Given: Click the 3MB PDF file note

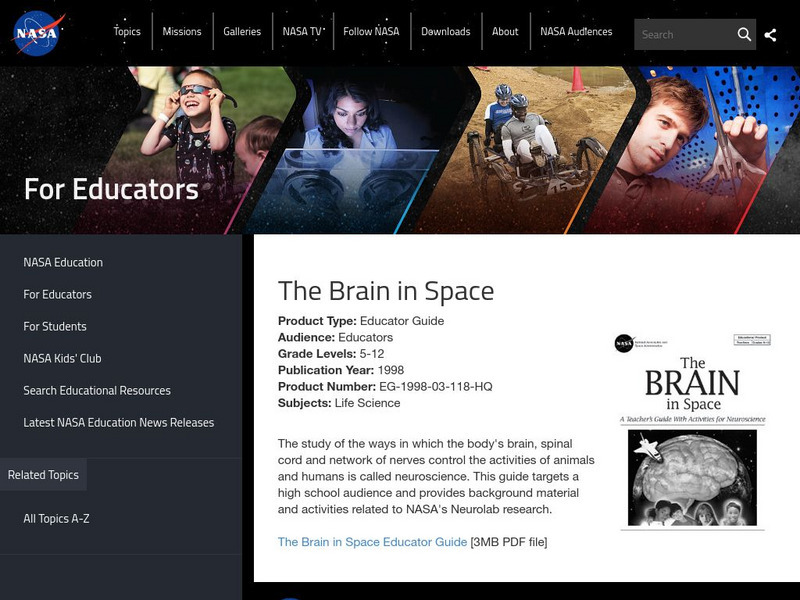Looking at the screenshot, I should click(509, 542).
